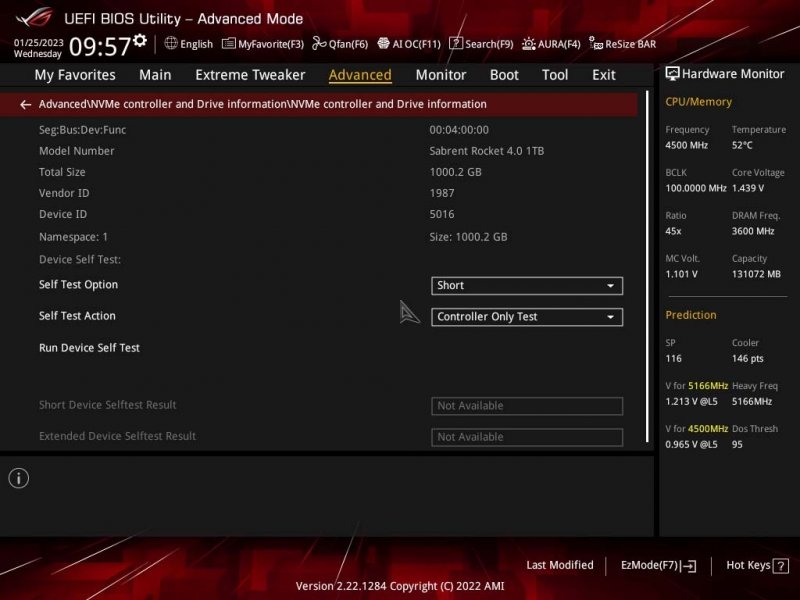Click the back arrow in the breadcrumb bar
The image size is (800, 600).
click(x=25, y=105)
